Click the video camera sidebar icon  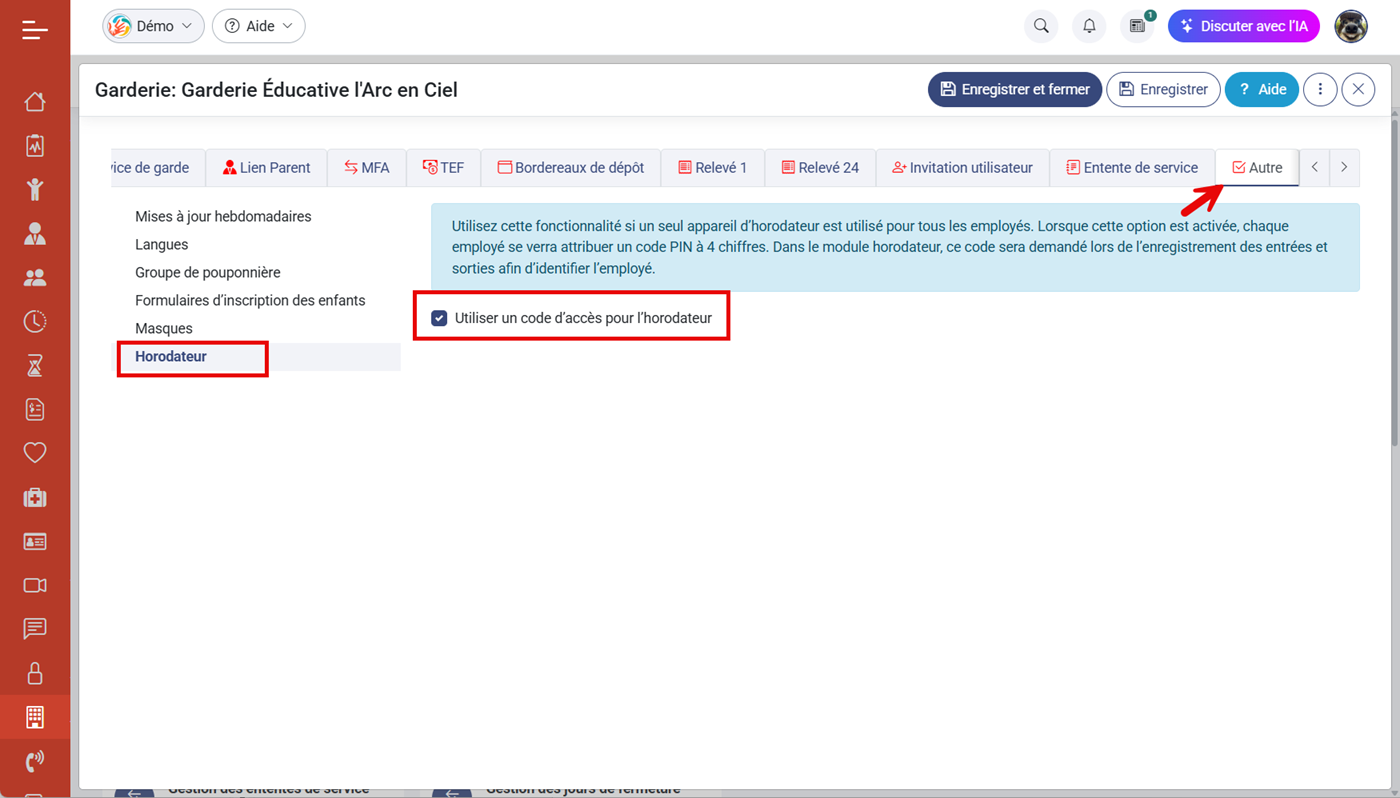35,585
